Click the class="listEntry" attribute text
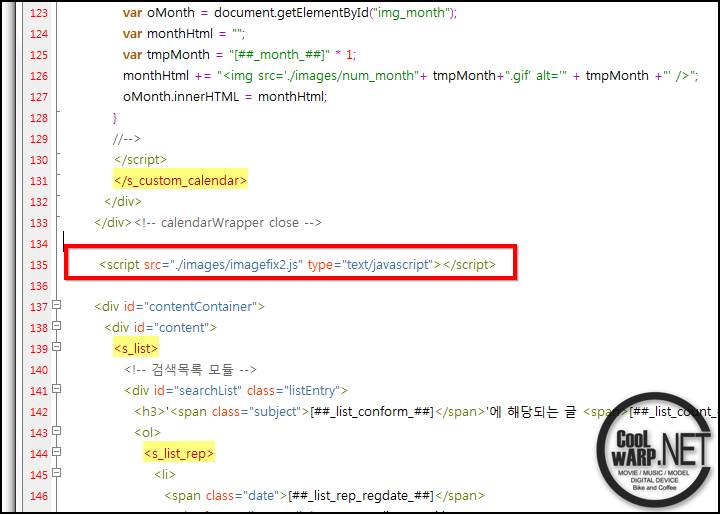 click(x=293, y=390)
